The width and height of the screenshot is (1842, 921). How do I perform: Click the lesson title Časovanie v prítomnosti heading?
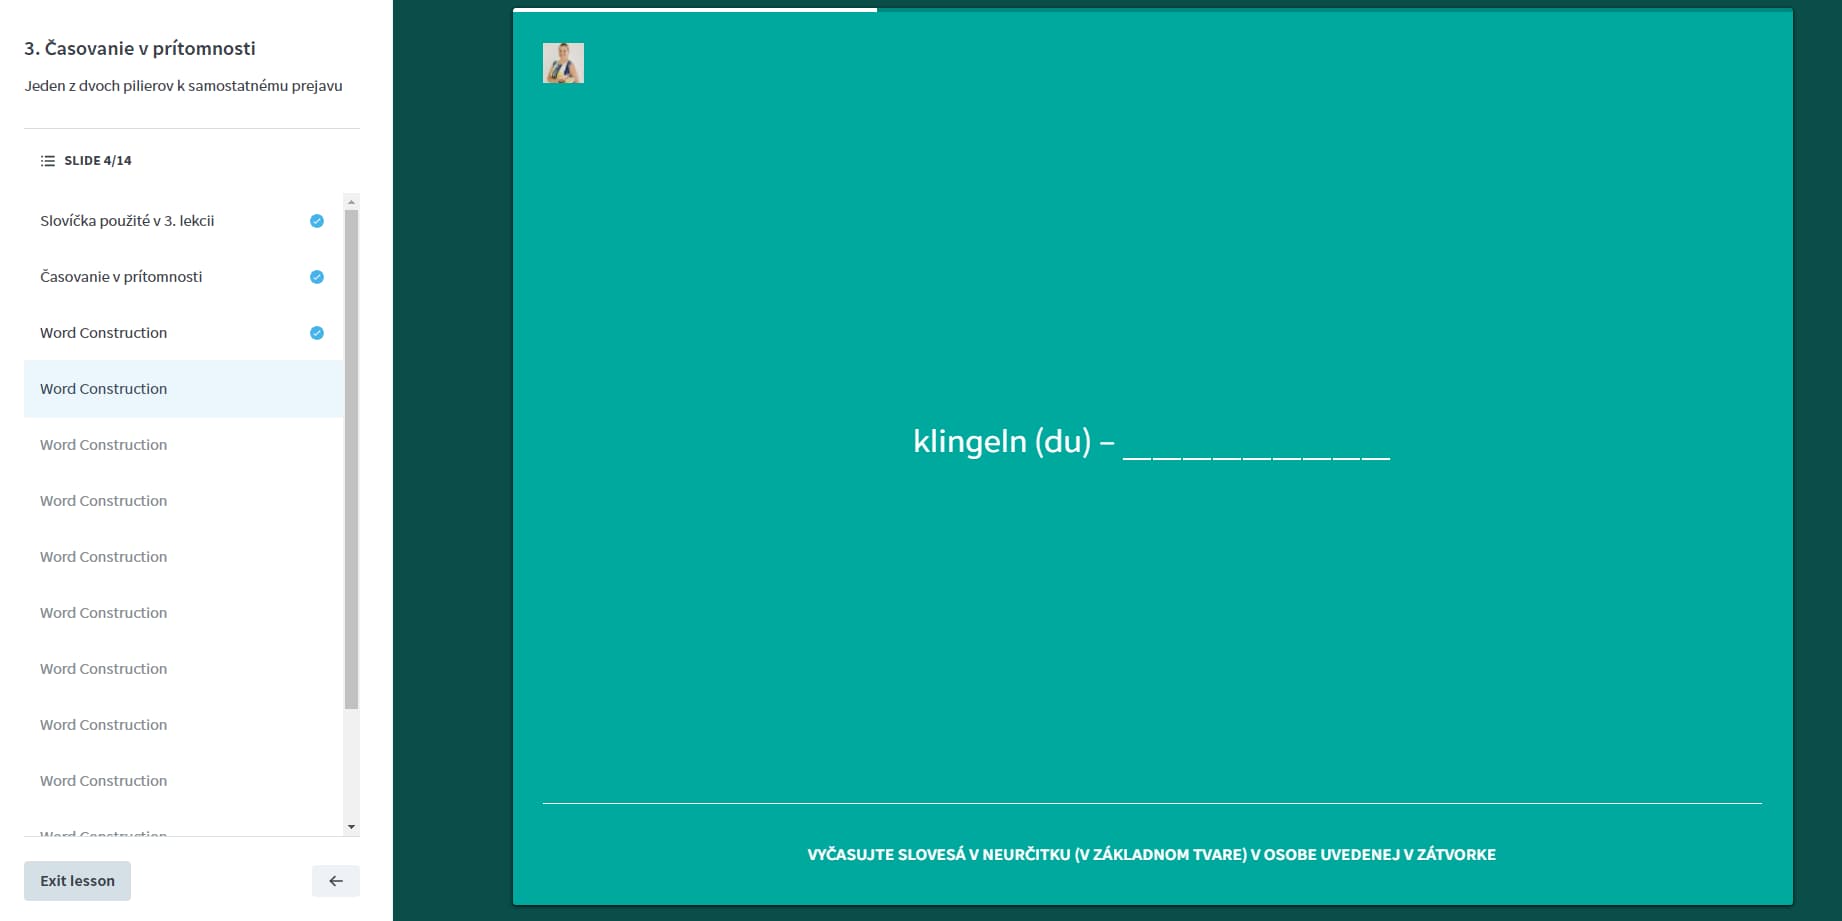click(x=140, y=48)
